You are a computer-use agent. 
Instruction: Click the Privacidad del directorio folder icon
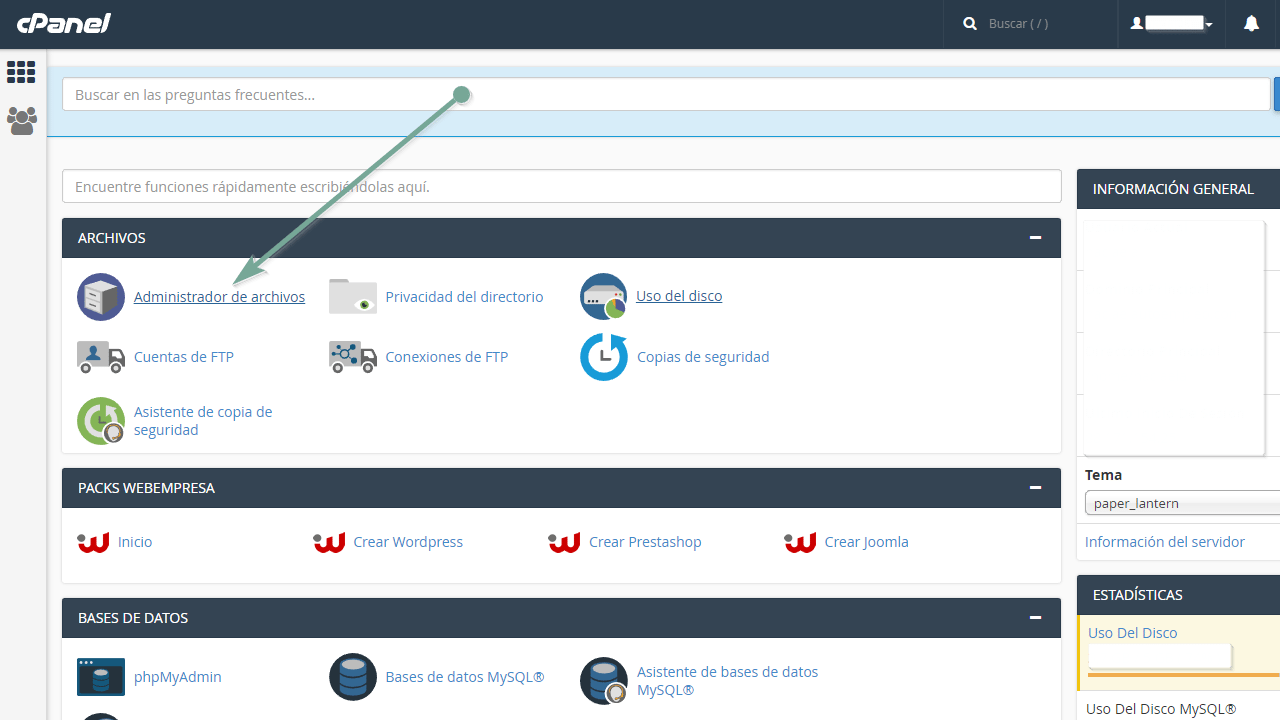[353, 297]
